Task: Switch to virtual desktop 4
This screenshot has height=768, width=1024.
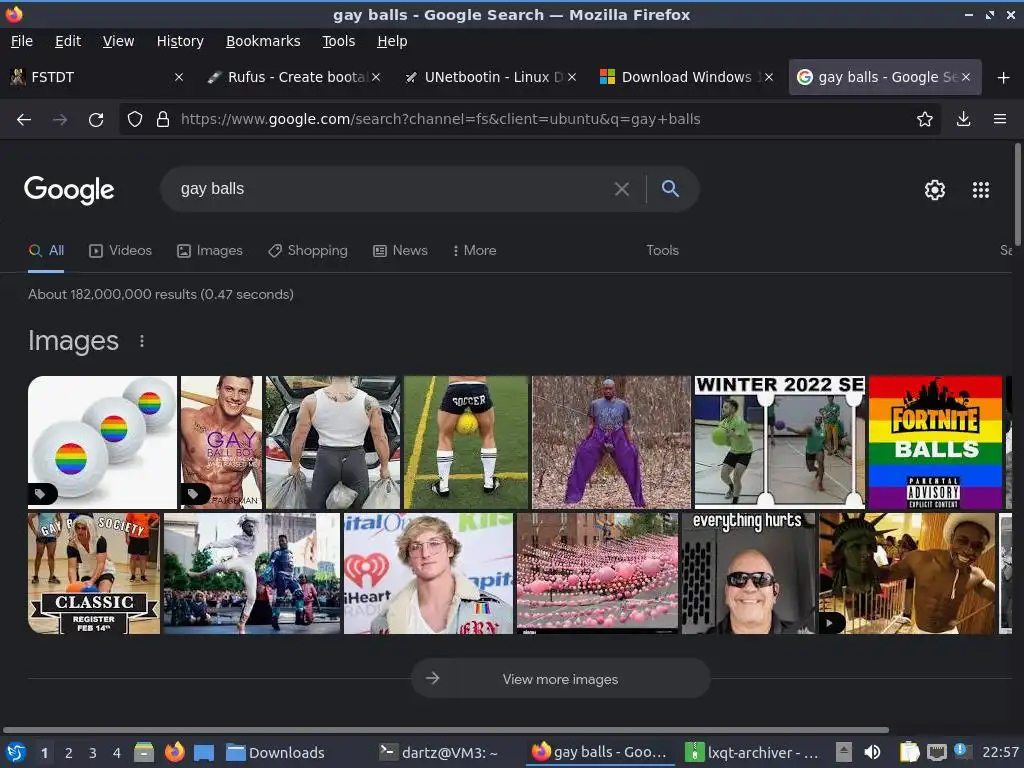Action: pyautogui.click(x=117, y=753)
